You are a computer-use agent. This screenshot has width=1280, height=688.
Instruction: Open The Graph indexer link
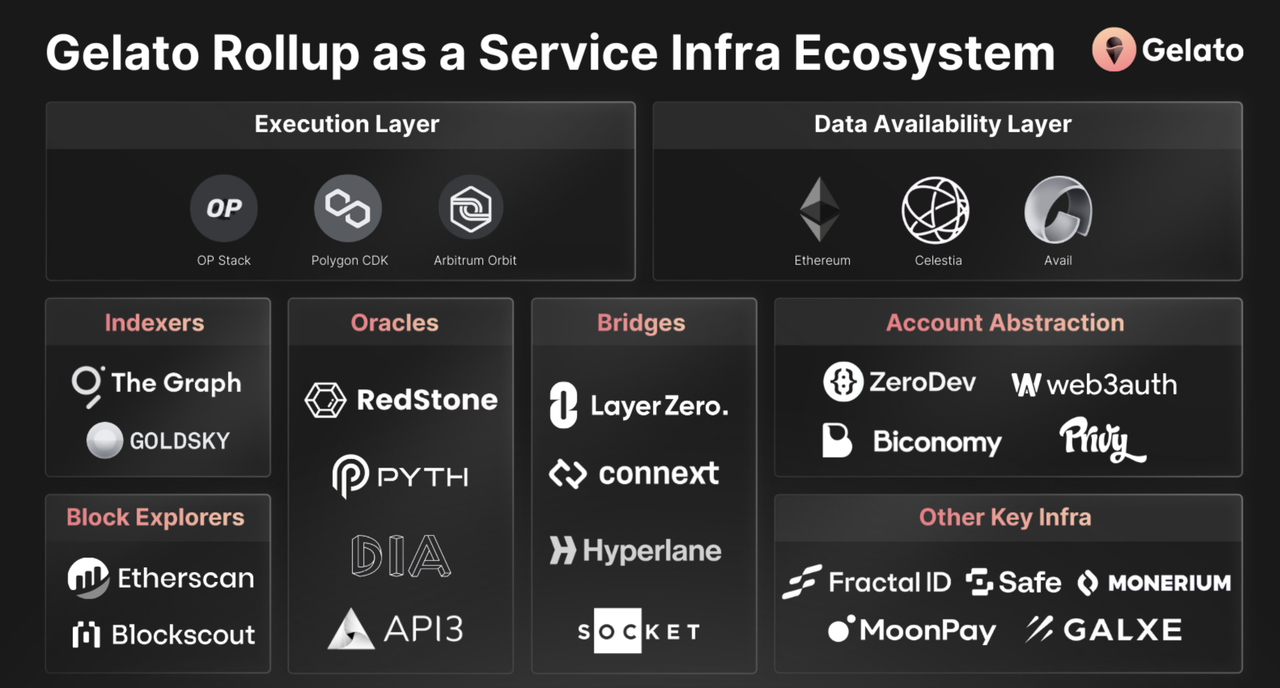157,383
